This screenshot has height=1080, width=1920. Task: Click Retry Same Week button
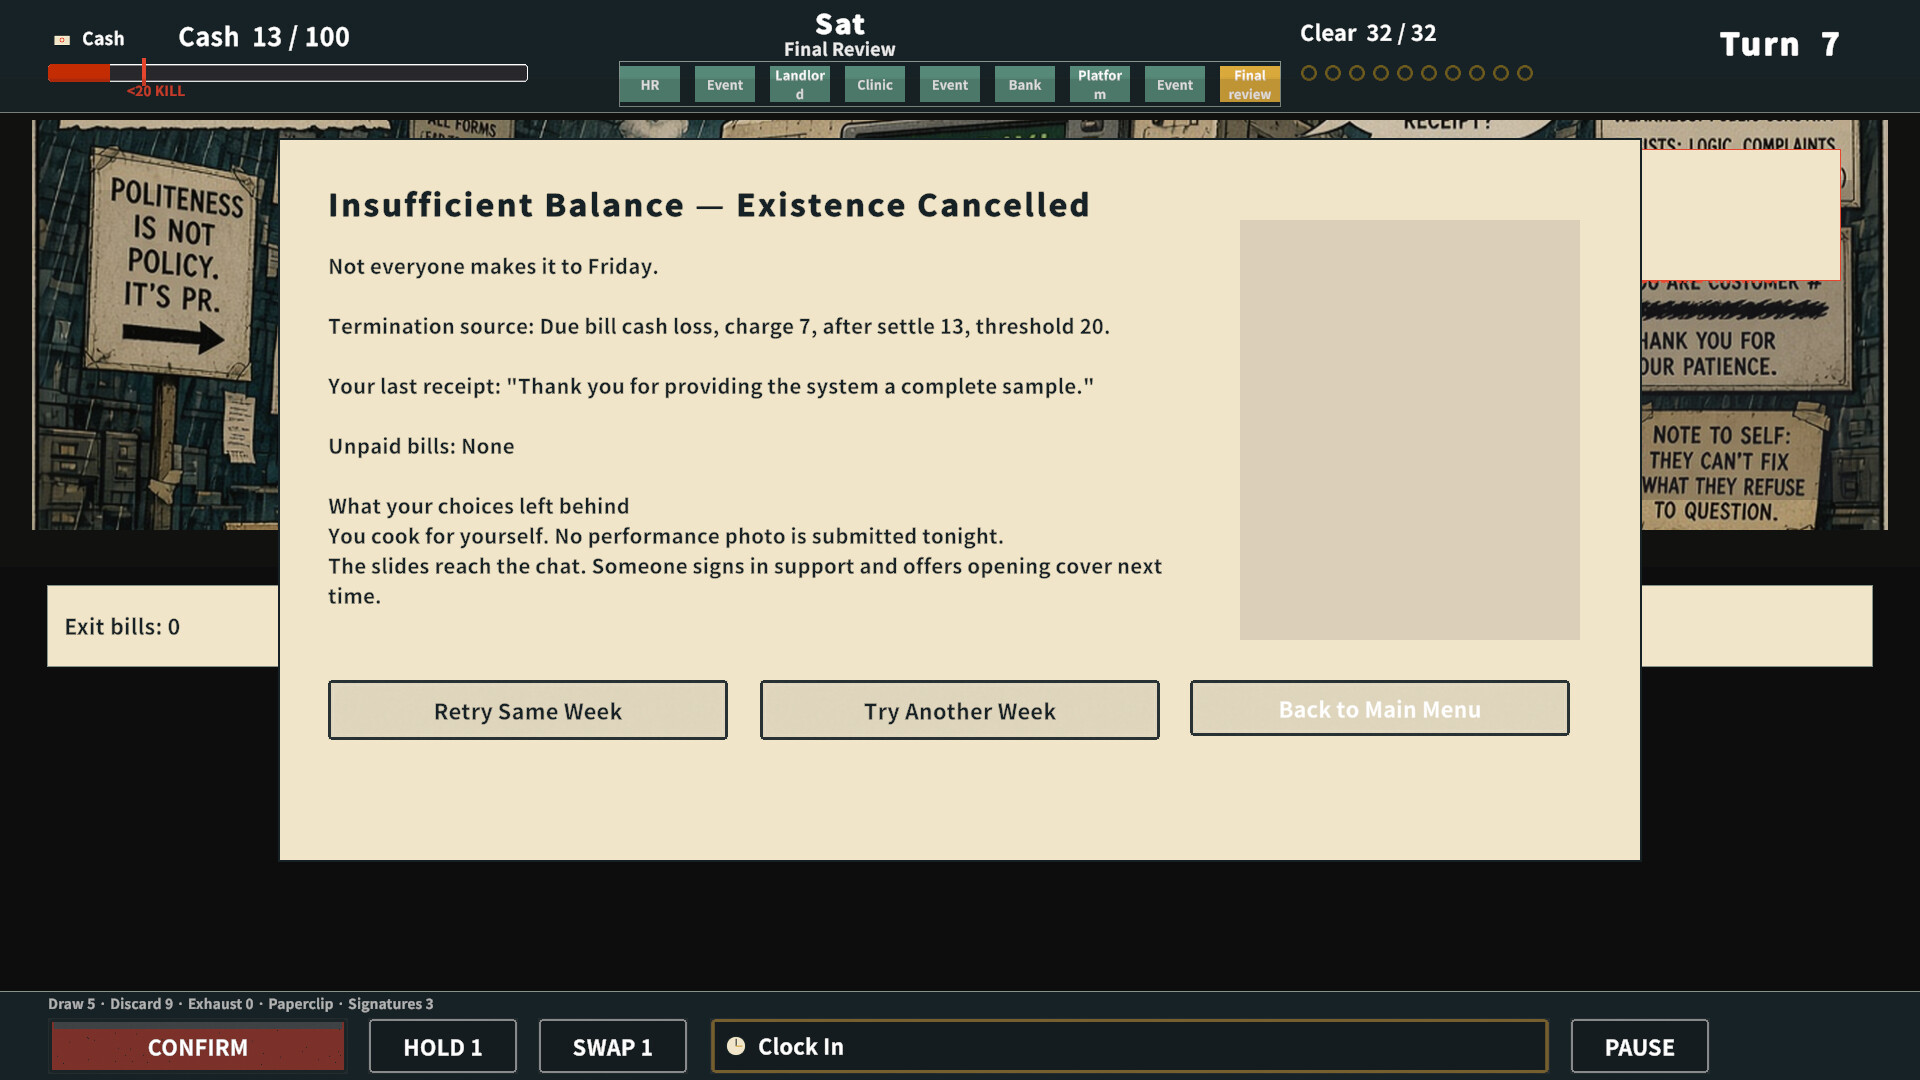[x=528, y=710]
